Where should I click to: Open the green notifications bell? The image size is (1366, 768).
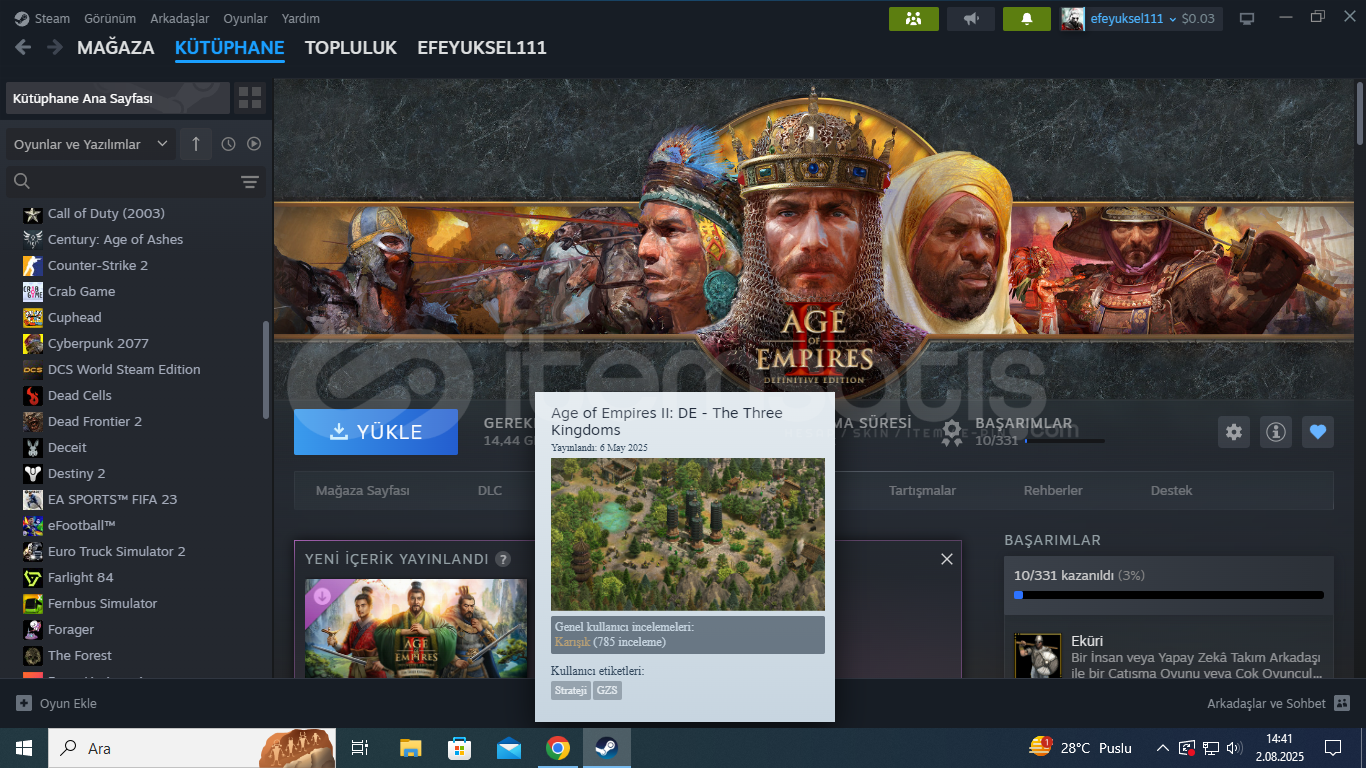point(1026,19)
